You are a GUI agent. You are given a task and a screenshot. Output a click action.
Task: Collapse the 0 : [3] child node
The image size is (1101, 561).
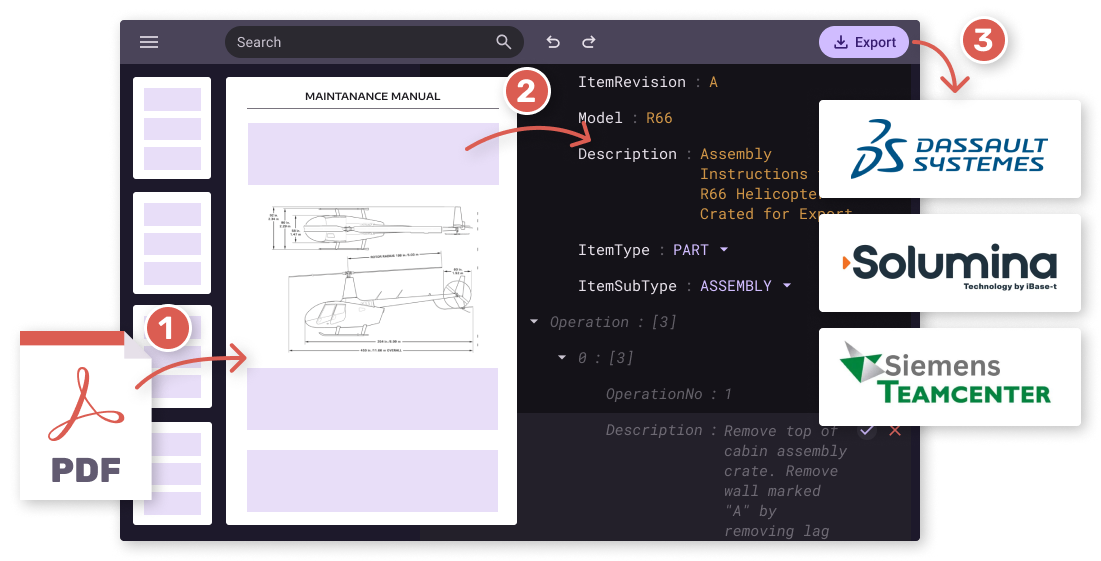point(562,358)
